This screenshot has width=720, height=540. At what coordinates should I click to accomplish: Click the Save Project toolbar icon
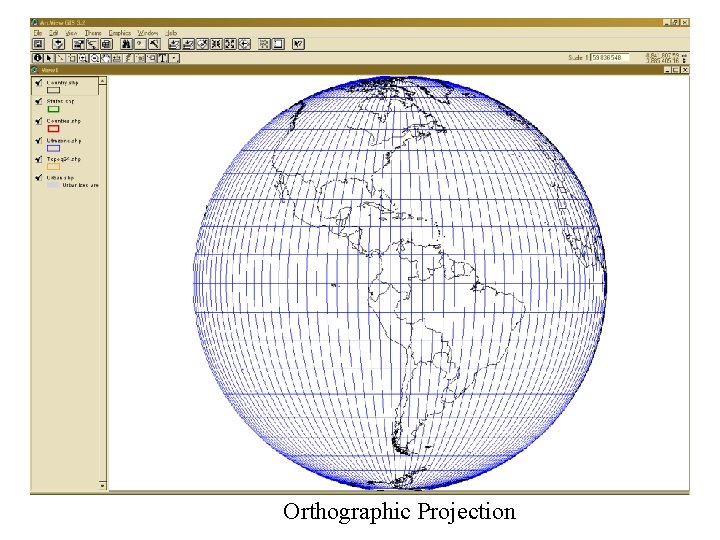[39, 44]
